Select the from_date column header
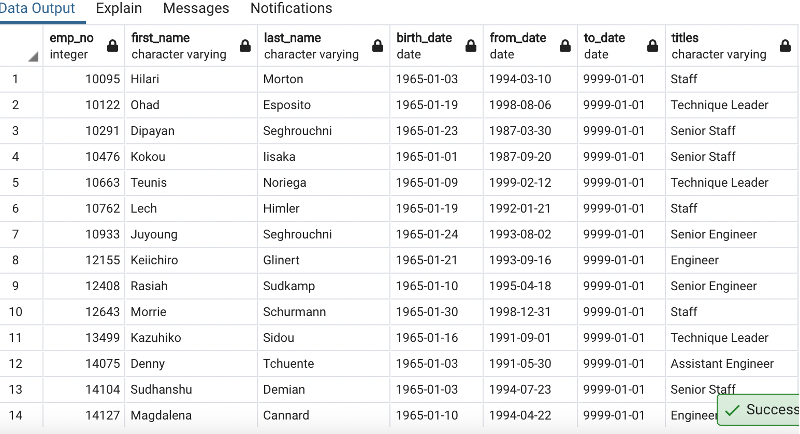Viewport: 800px width, 434px height. pyautogui.click(x=530, y=46)
